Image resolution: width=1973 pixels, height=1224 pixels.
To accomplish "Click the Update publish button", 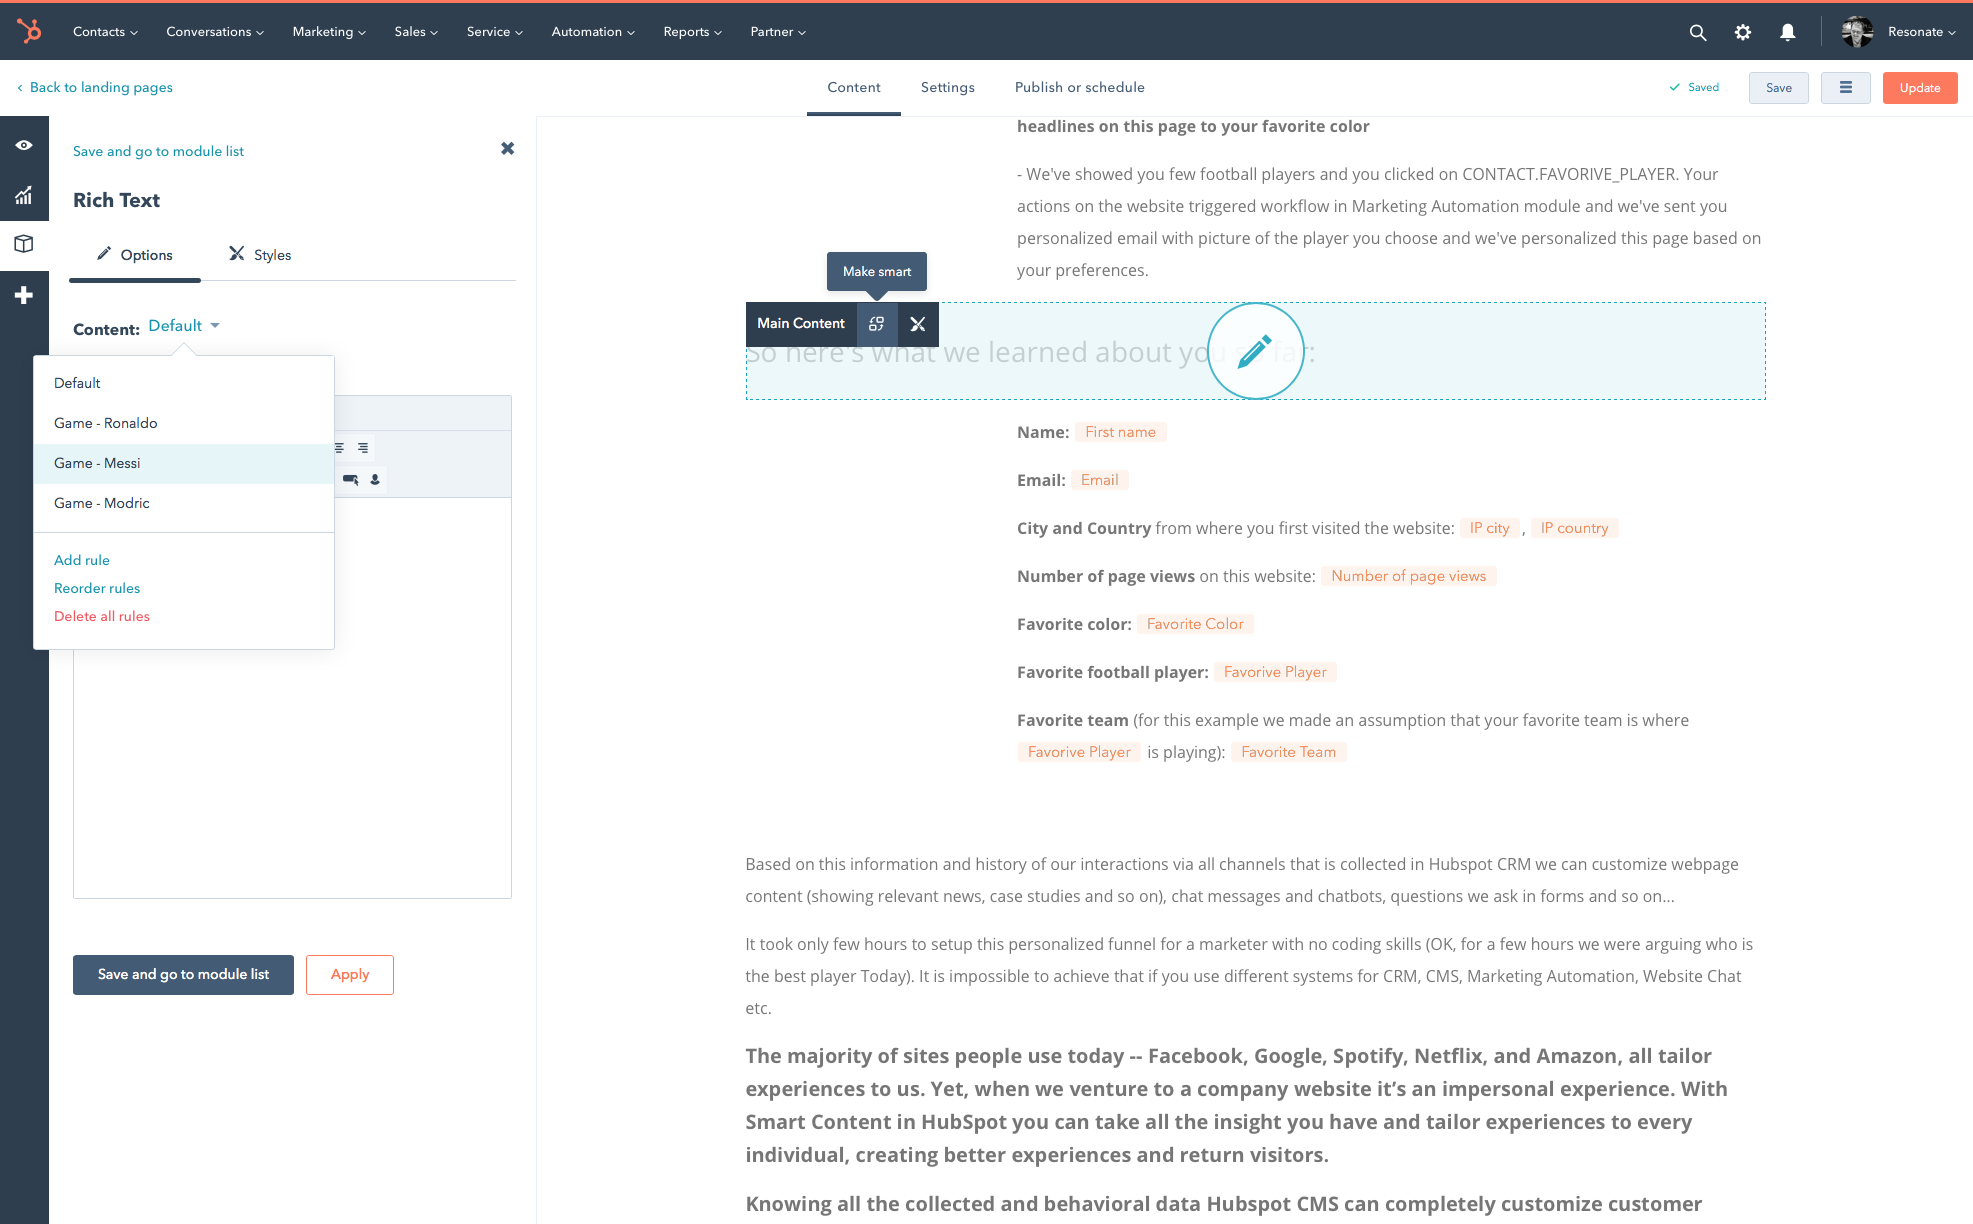I will point(1922,86).
